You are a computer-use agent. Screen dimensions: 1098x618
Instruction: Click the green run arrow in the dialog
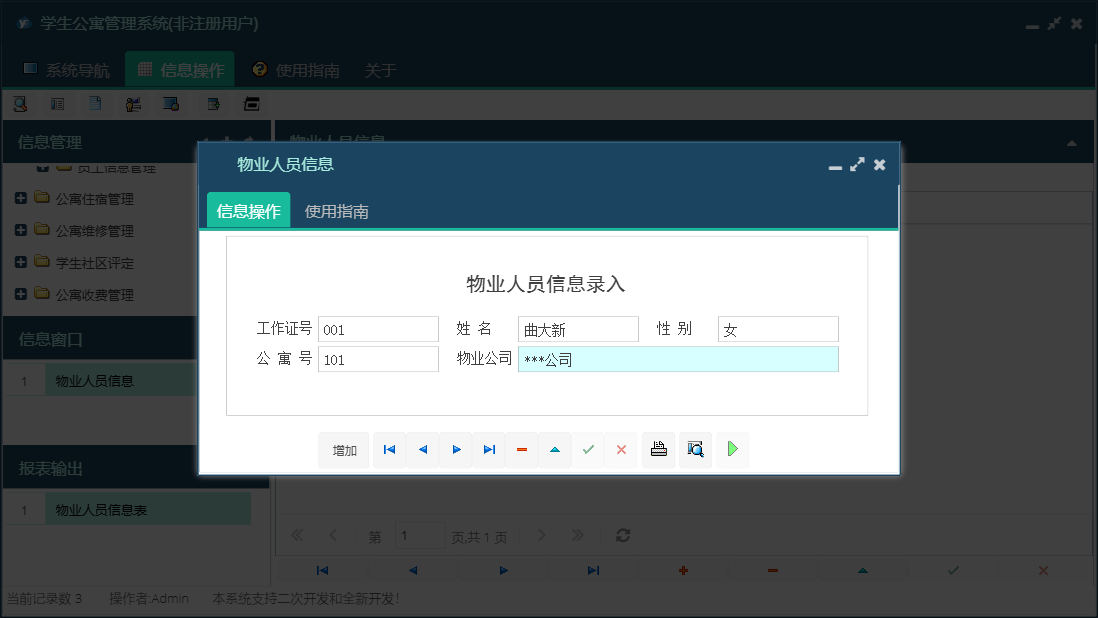pyautogui.click(x=732, y=449)
